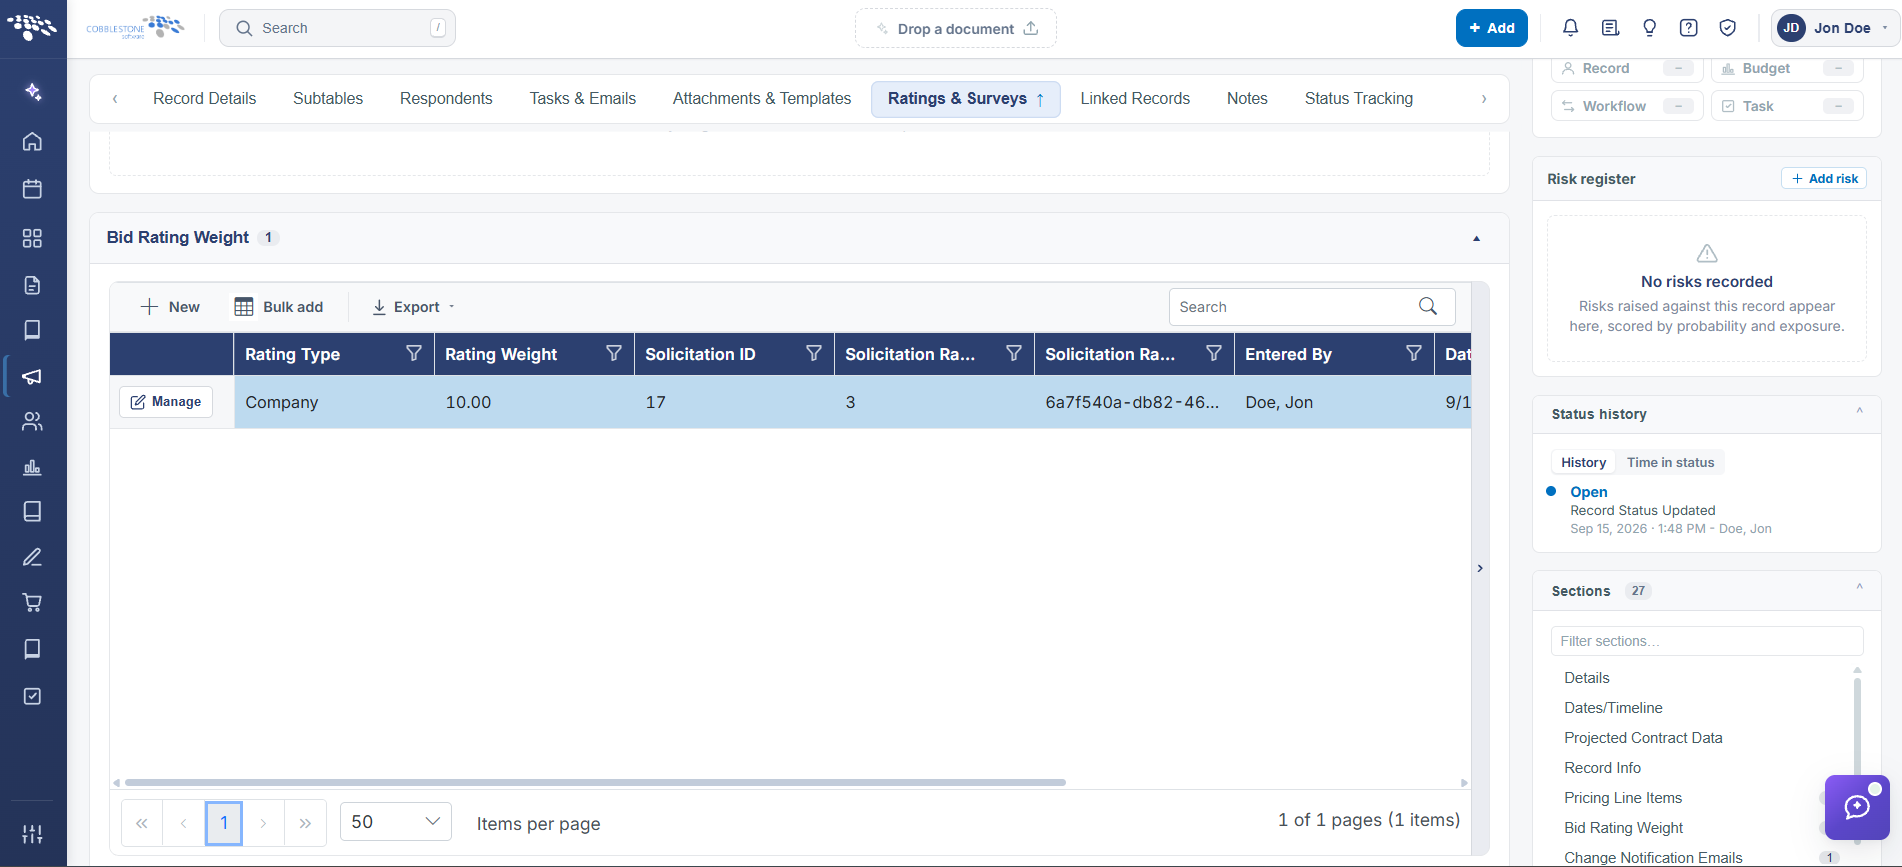1902x867 pixels.
Task: Click the Manage button for Company row
Action: click(166, 402)
